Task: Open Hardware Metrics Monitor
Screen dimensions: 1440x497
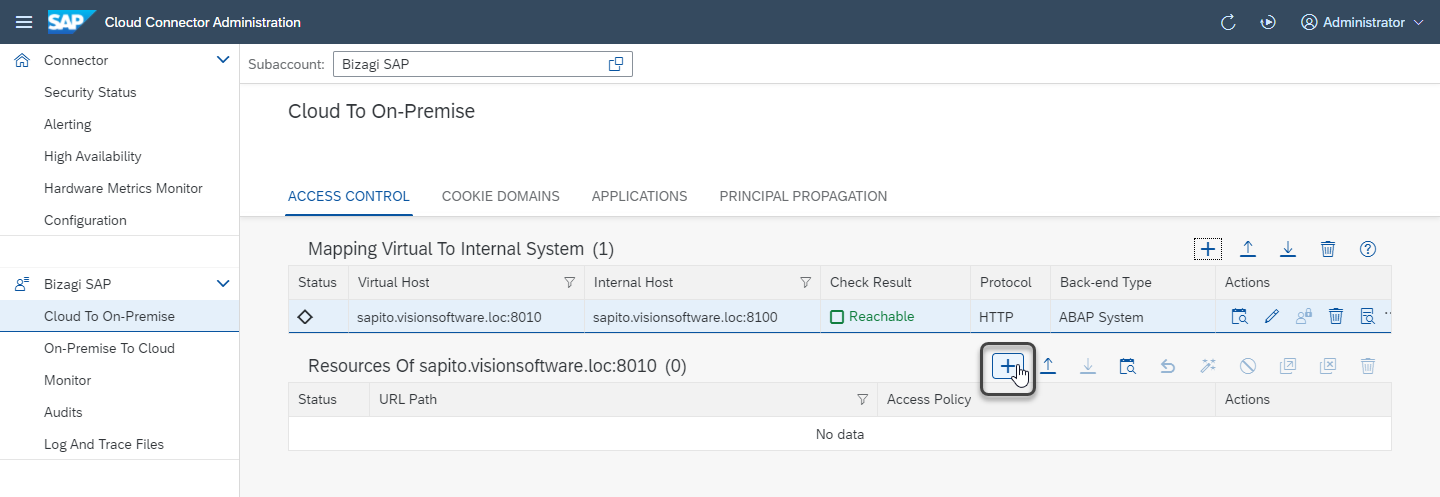Action: click(123, 188)
